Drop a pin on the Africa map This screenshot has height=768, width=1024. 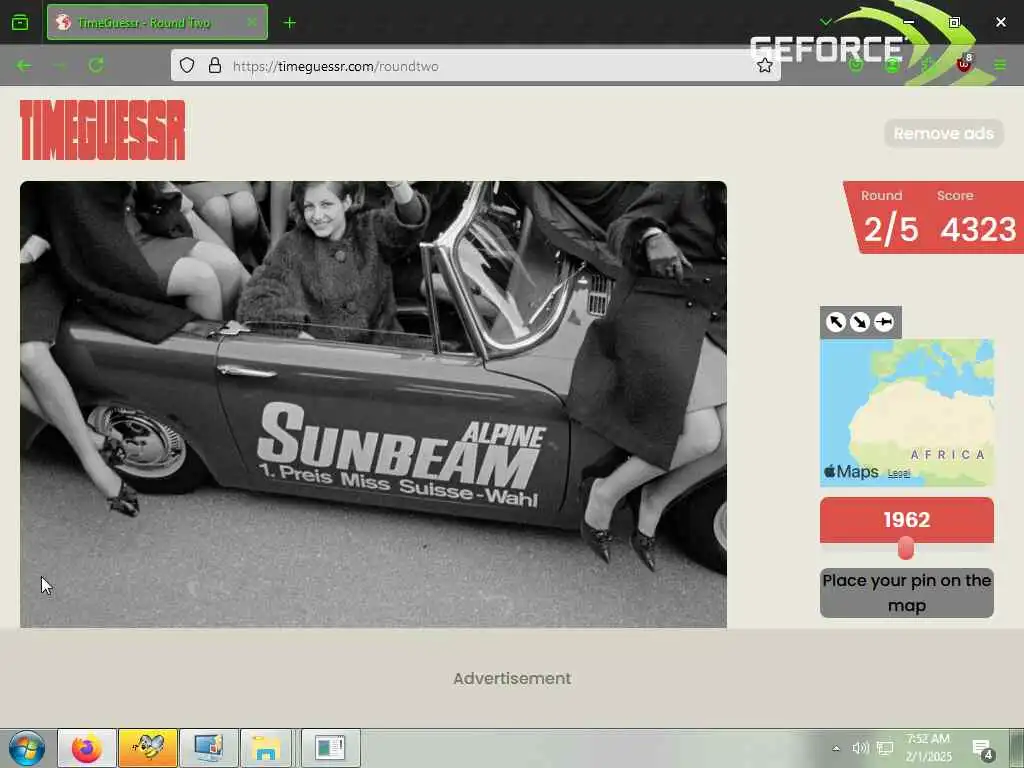point(906,413)
